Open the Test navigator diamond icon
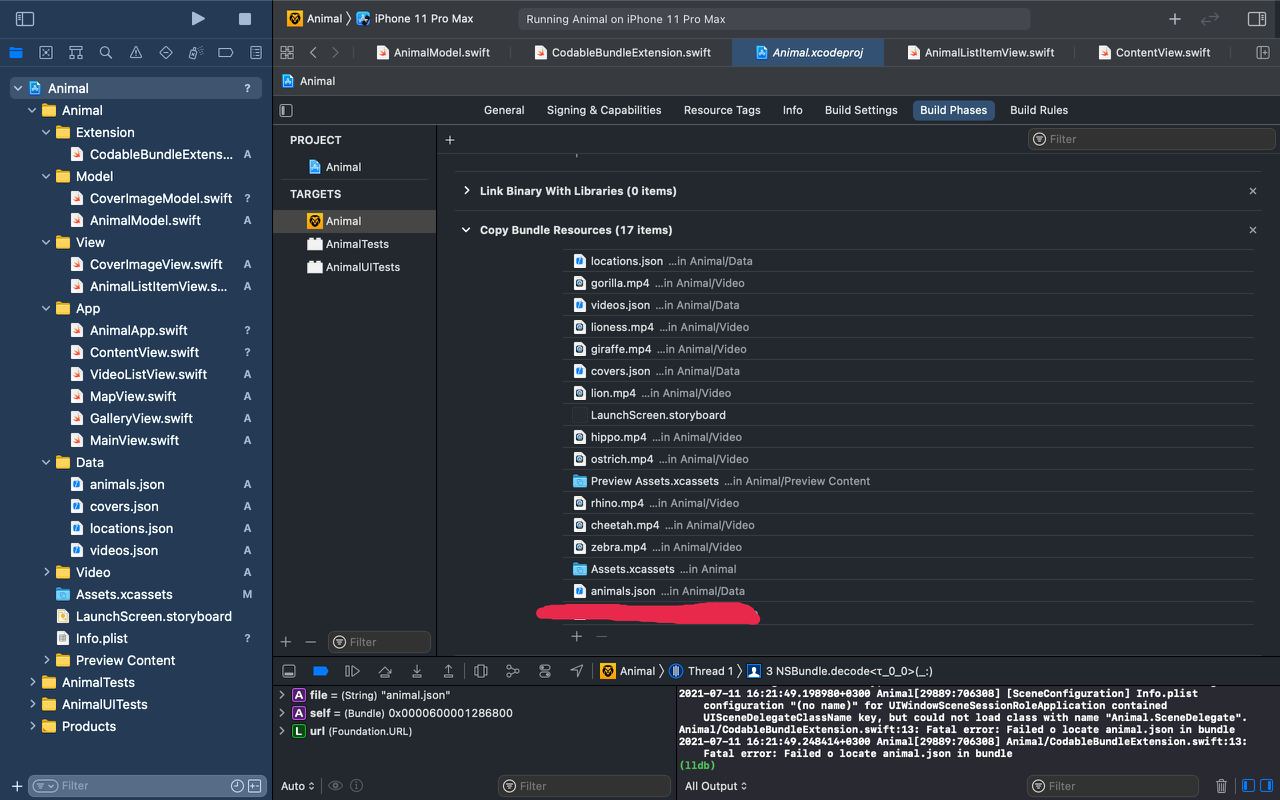The image size is (1280, 800). [166, 52]
